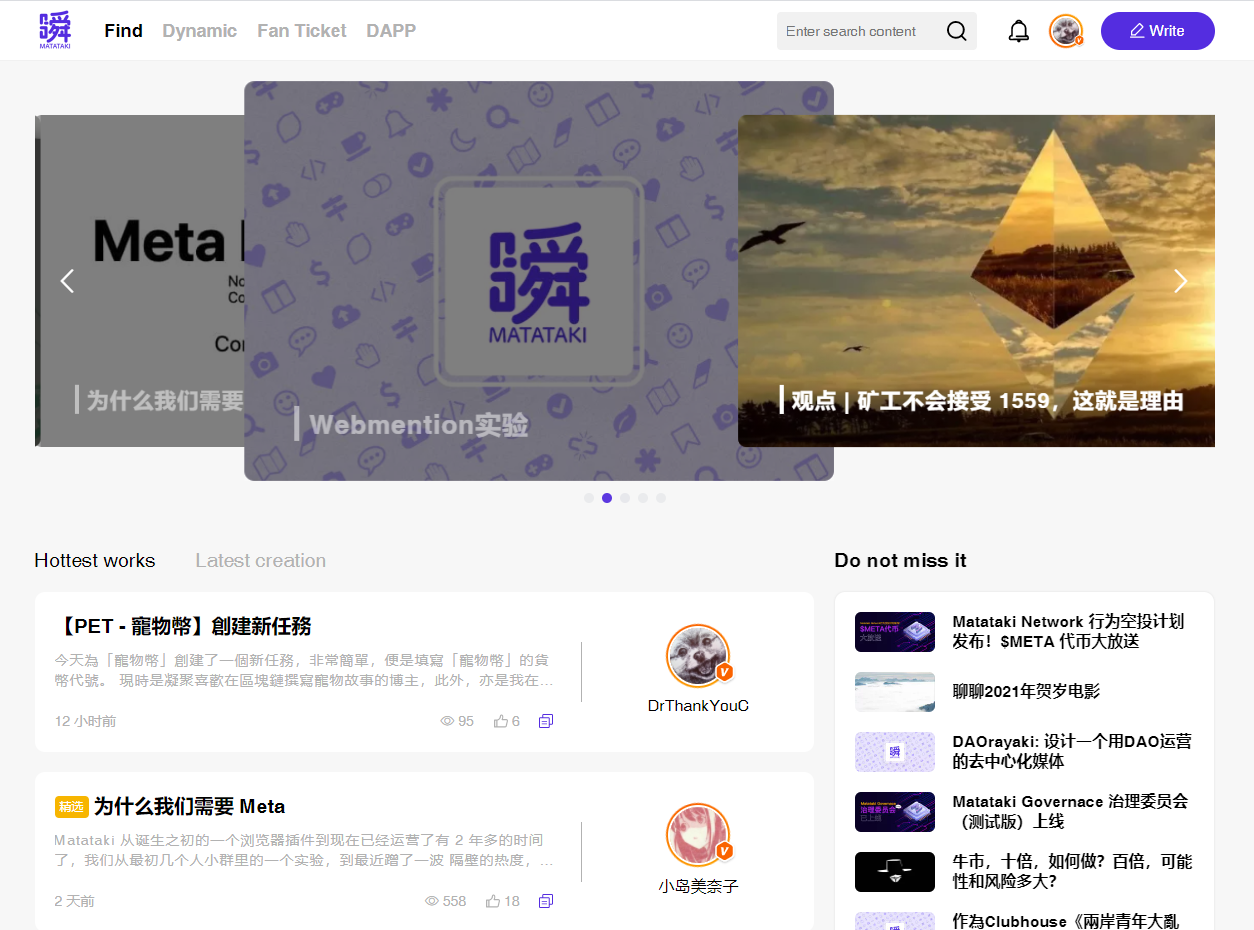Click the 精选 featured badge
This screenshot has height=930, width=1254.
[72, 807]
